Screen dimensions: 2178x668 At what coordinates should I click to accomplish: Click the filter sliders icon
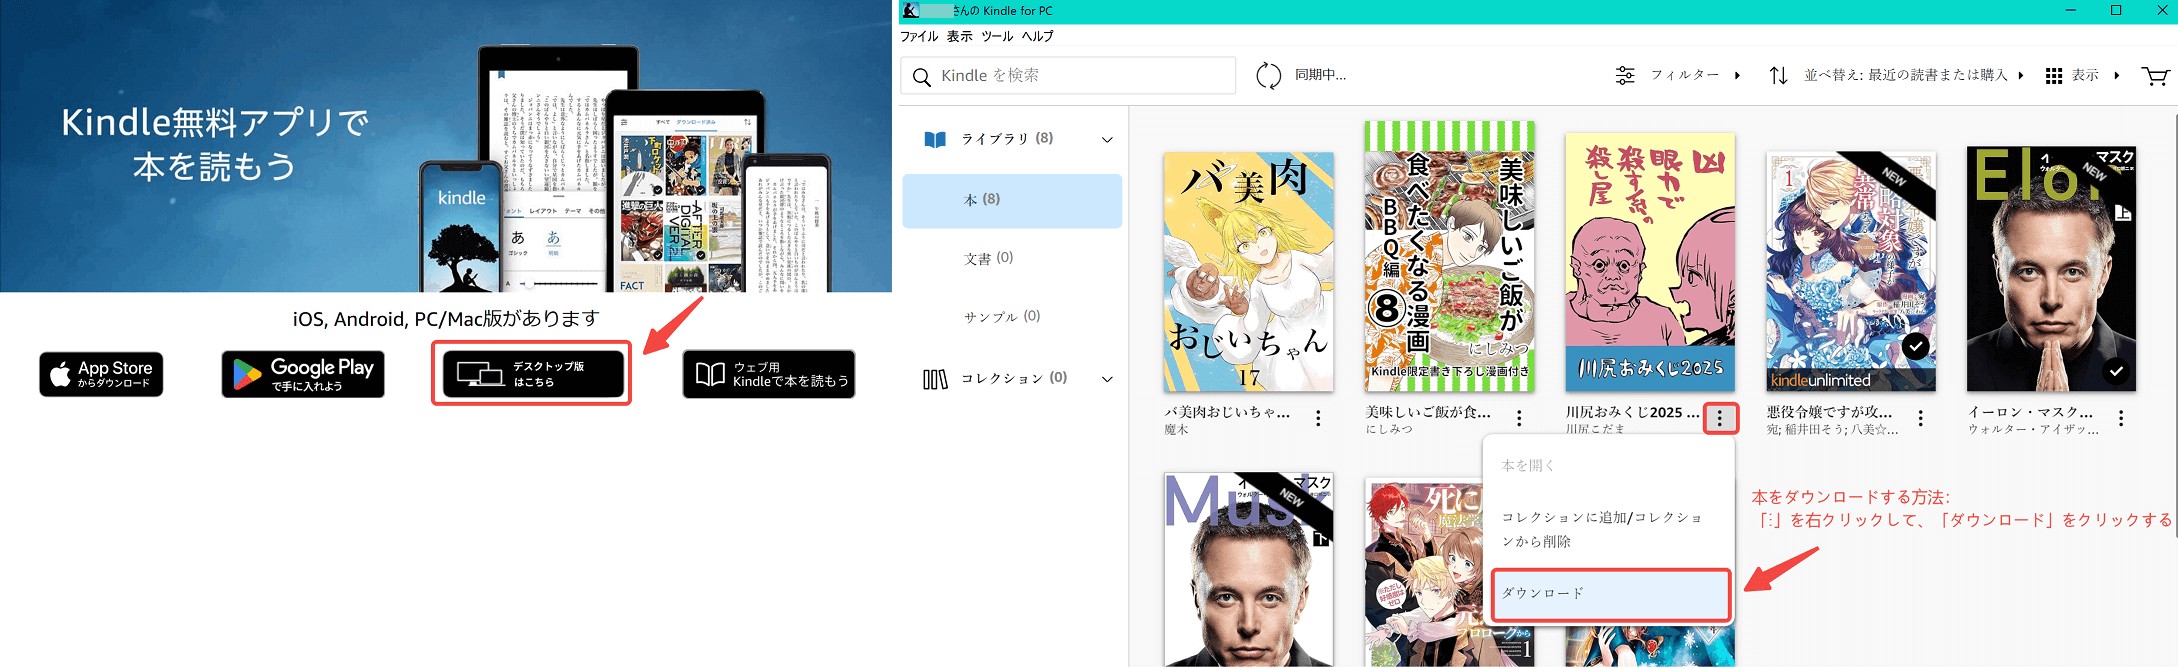coord(1625,75)
